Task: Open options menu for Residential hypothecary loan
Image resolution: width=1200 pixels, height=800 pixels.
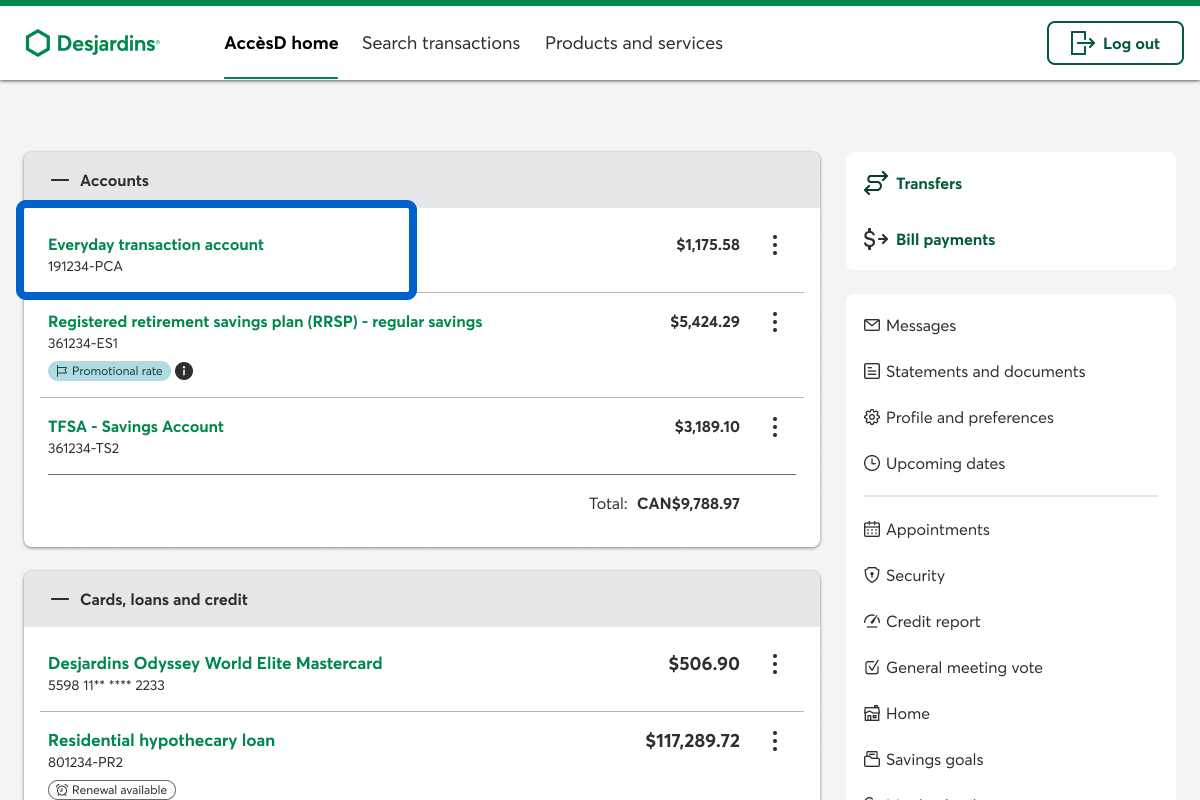Action: [775, 741]
